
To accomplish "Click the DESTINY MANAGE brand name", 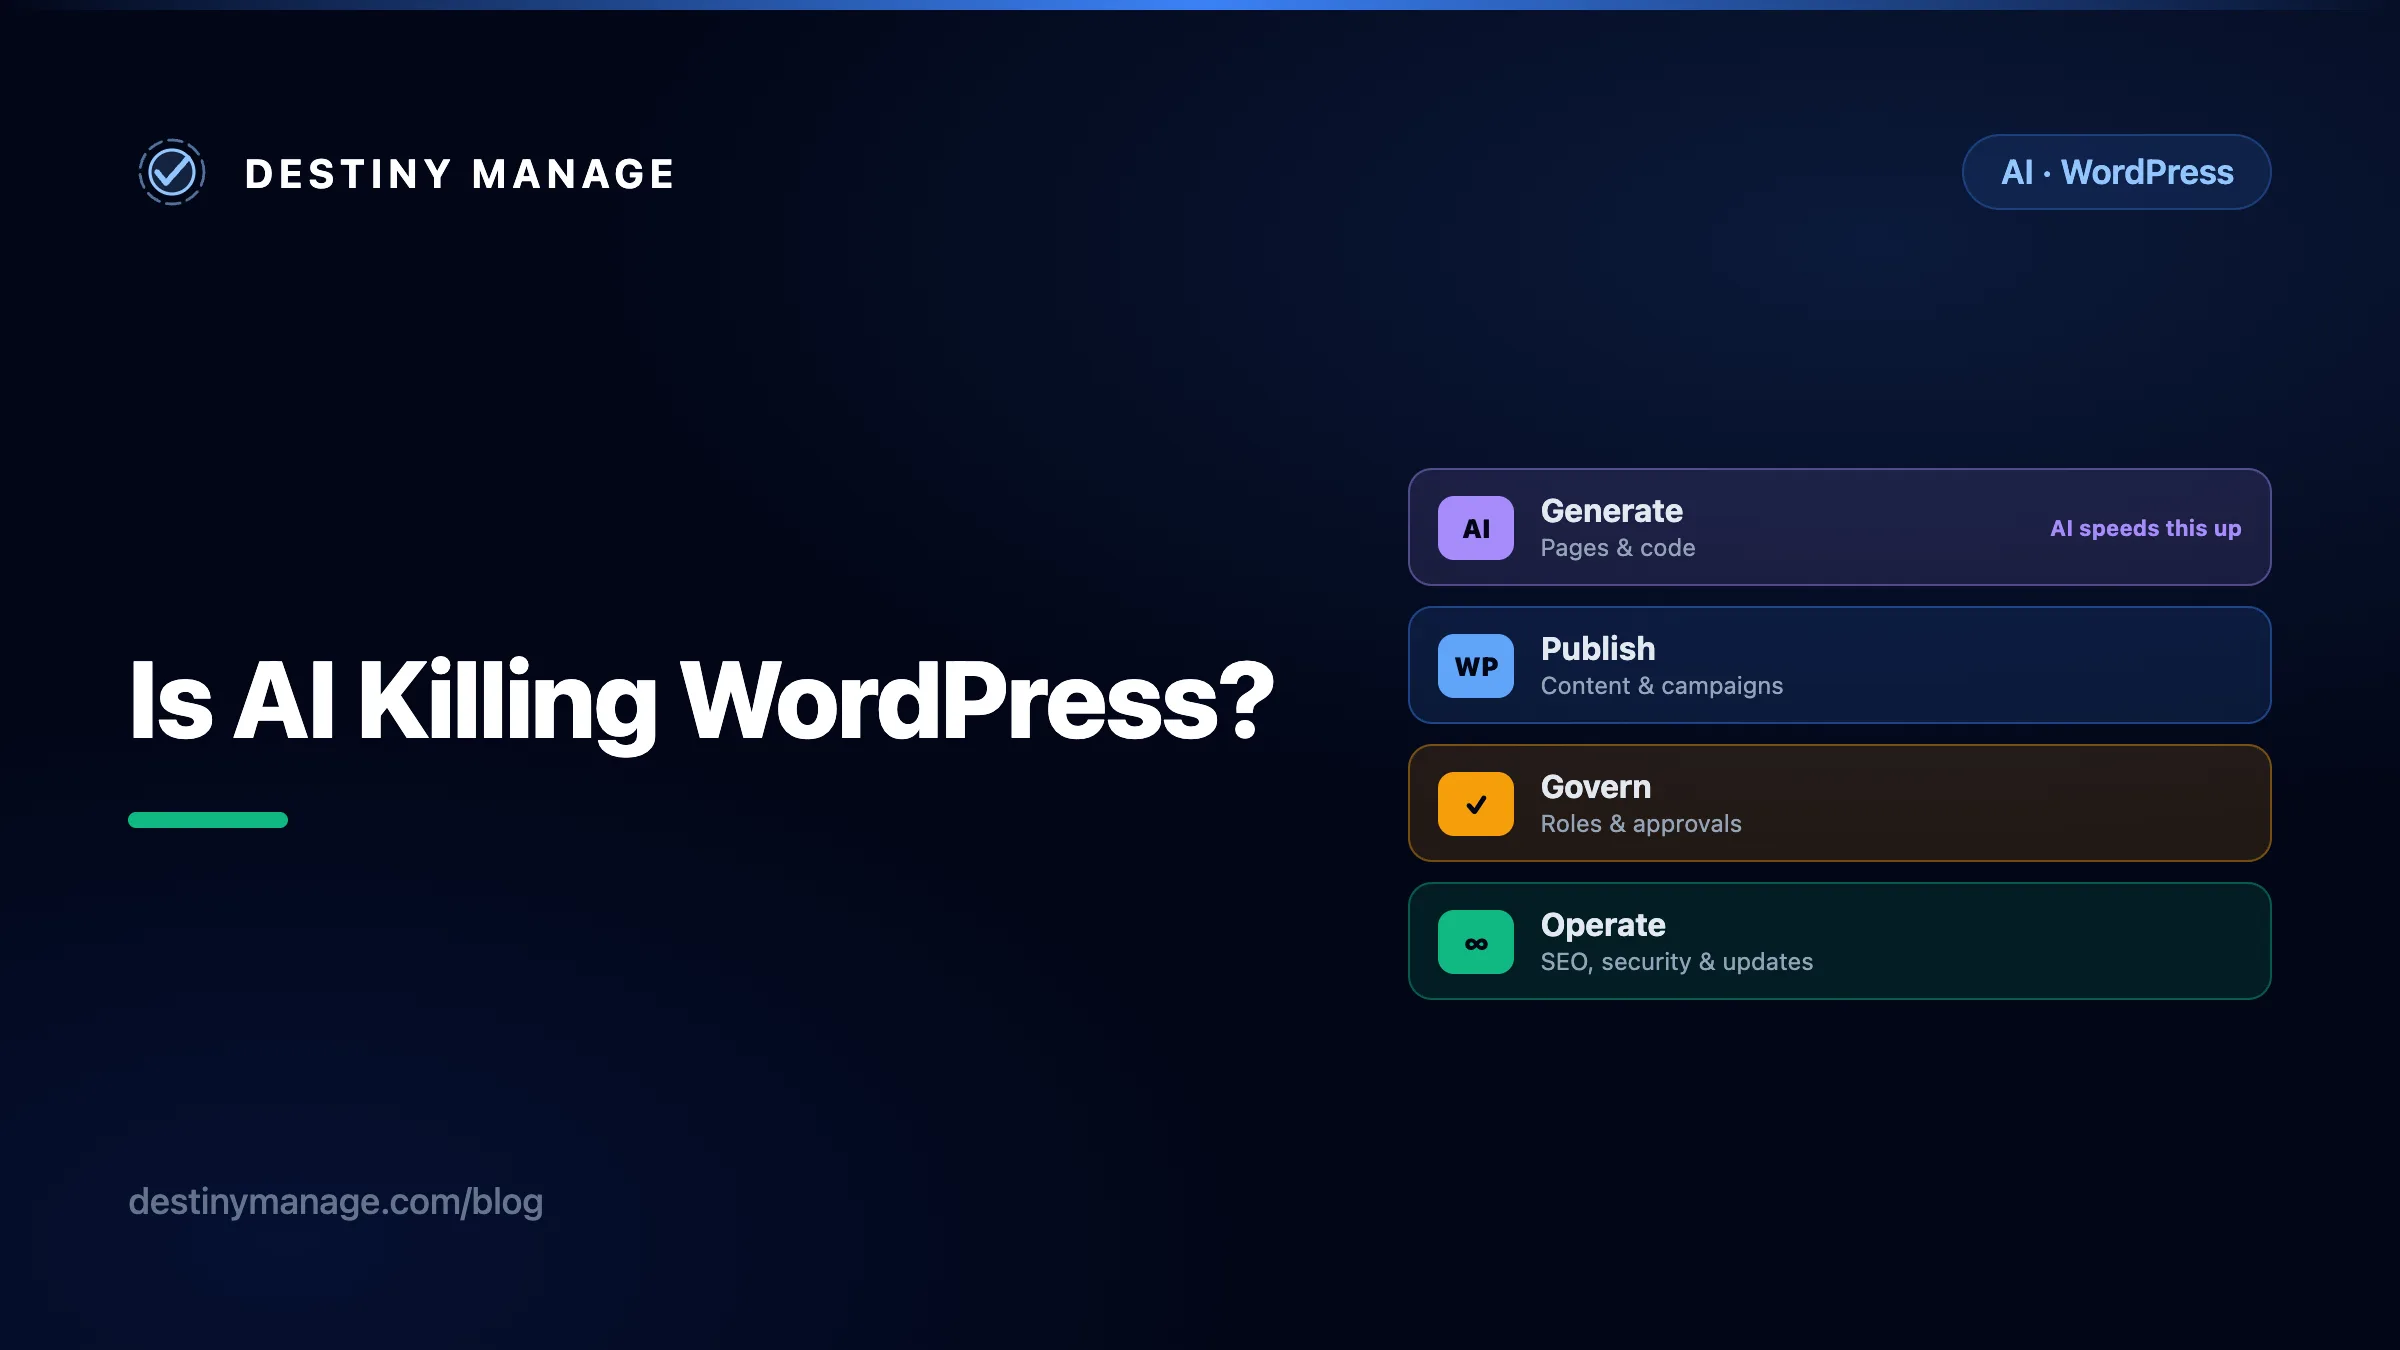I will pyautogui.click(x=460, y=174).
